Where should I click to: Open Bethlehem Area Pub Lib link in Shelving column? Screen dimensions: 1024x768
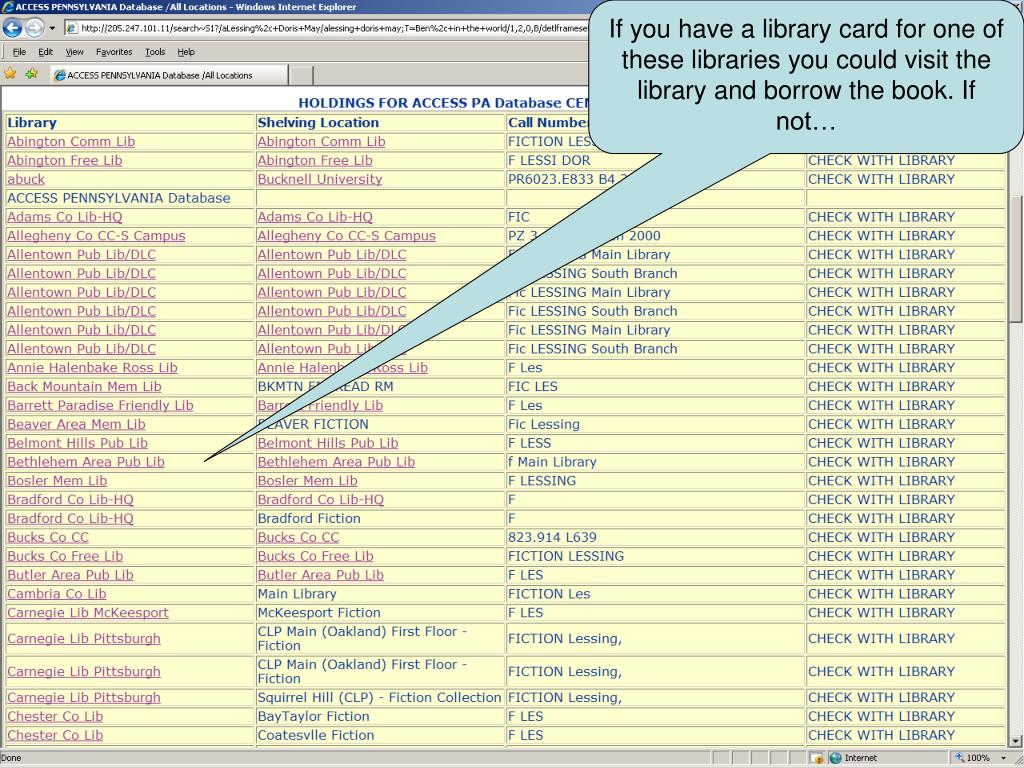[336, 463]
